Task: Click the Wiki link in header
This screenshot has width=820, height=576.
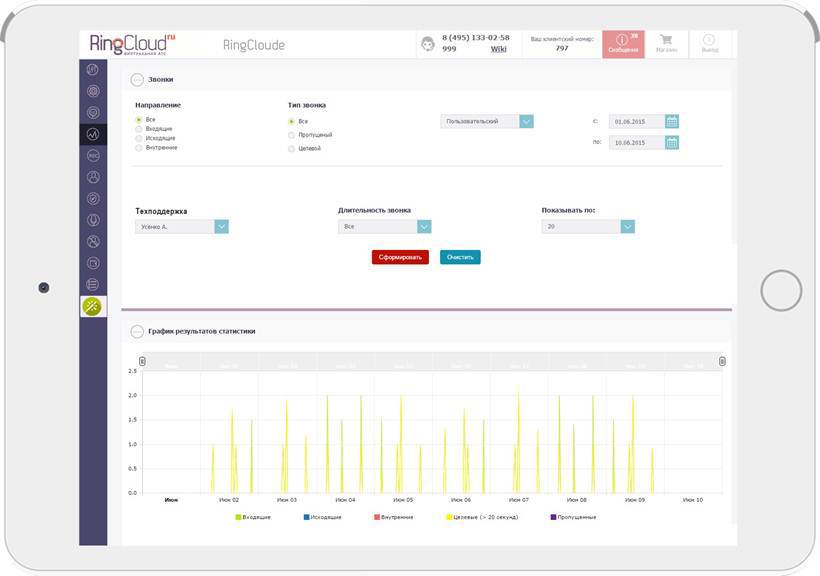Action: (498, 49)
